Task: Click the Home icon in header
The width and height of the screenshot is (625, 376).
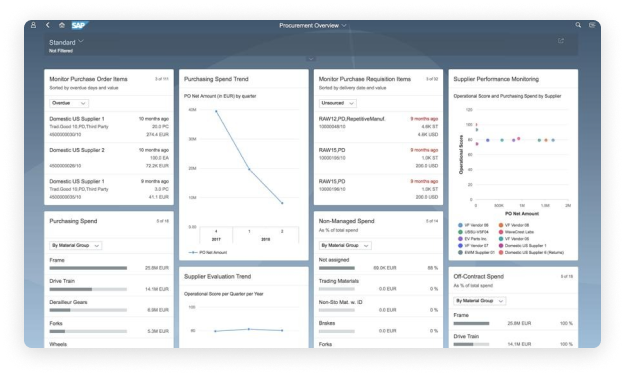Action: click(x=62, y=25)
